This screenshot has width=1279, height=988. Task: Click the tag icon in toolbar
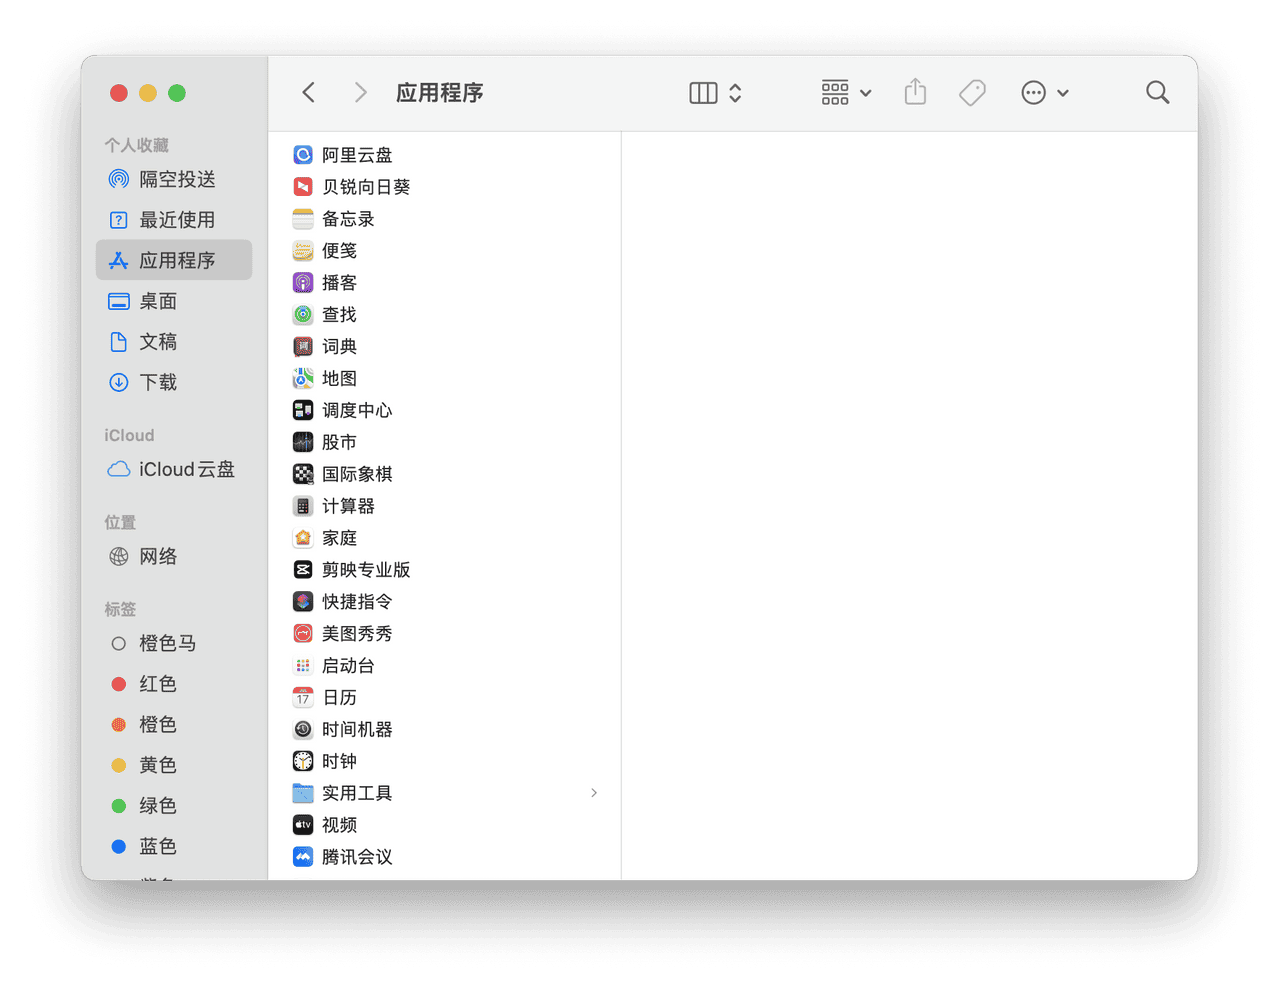(x=971, y=93)
